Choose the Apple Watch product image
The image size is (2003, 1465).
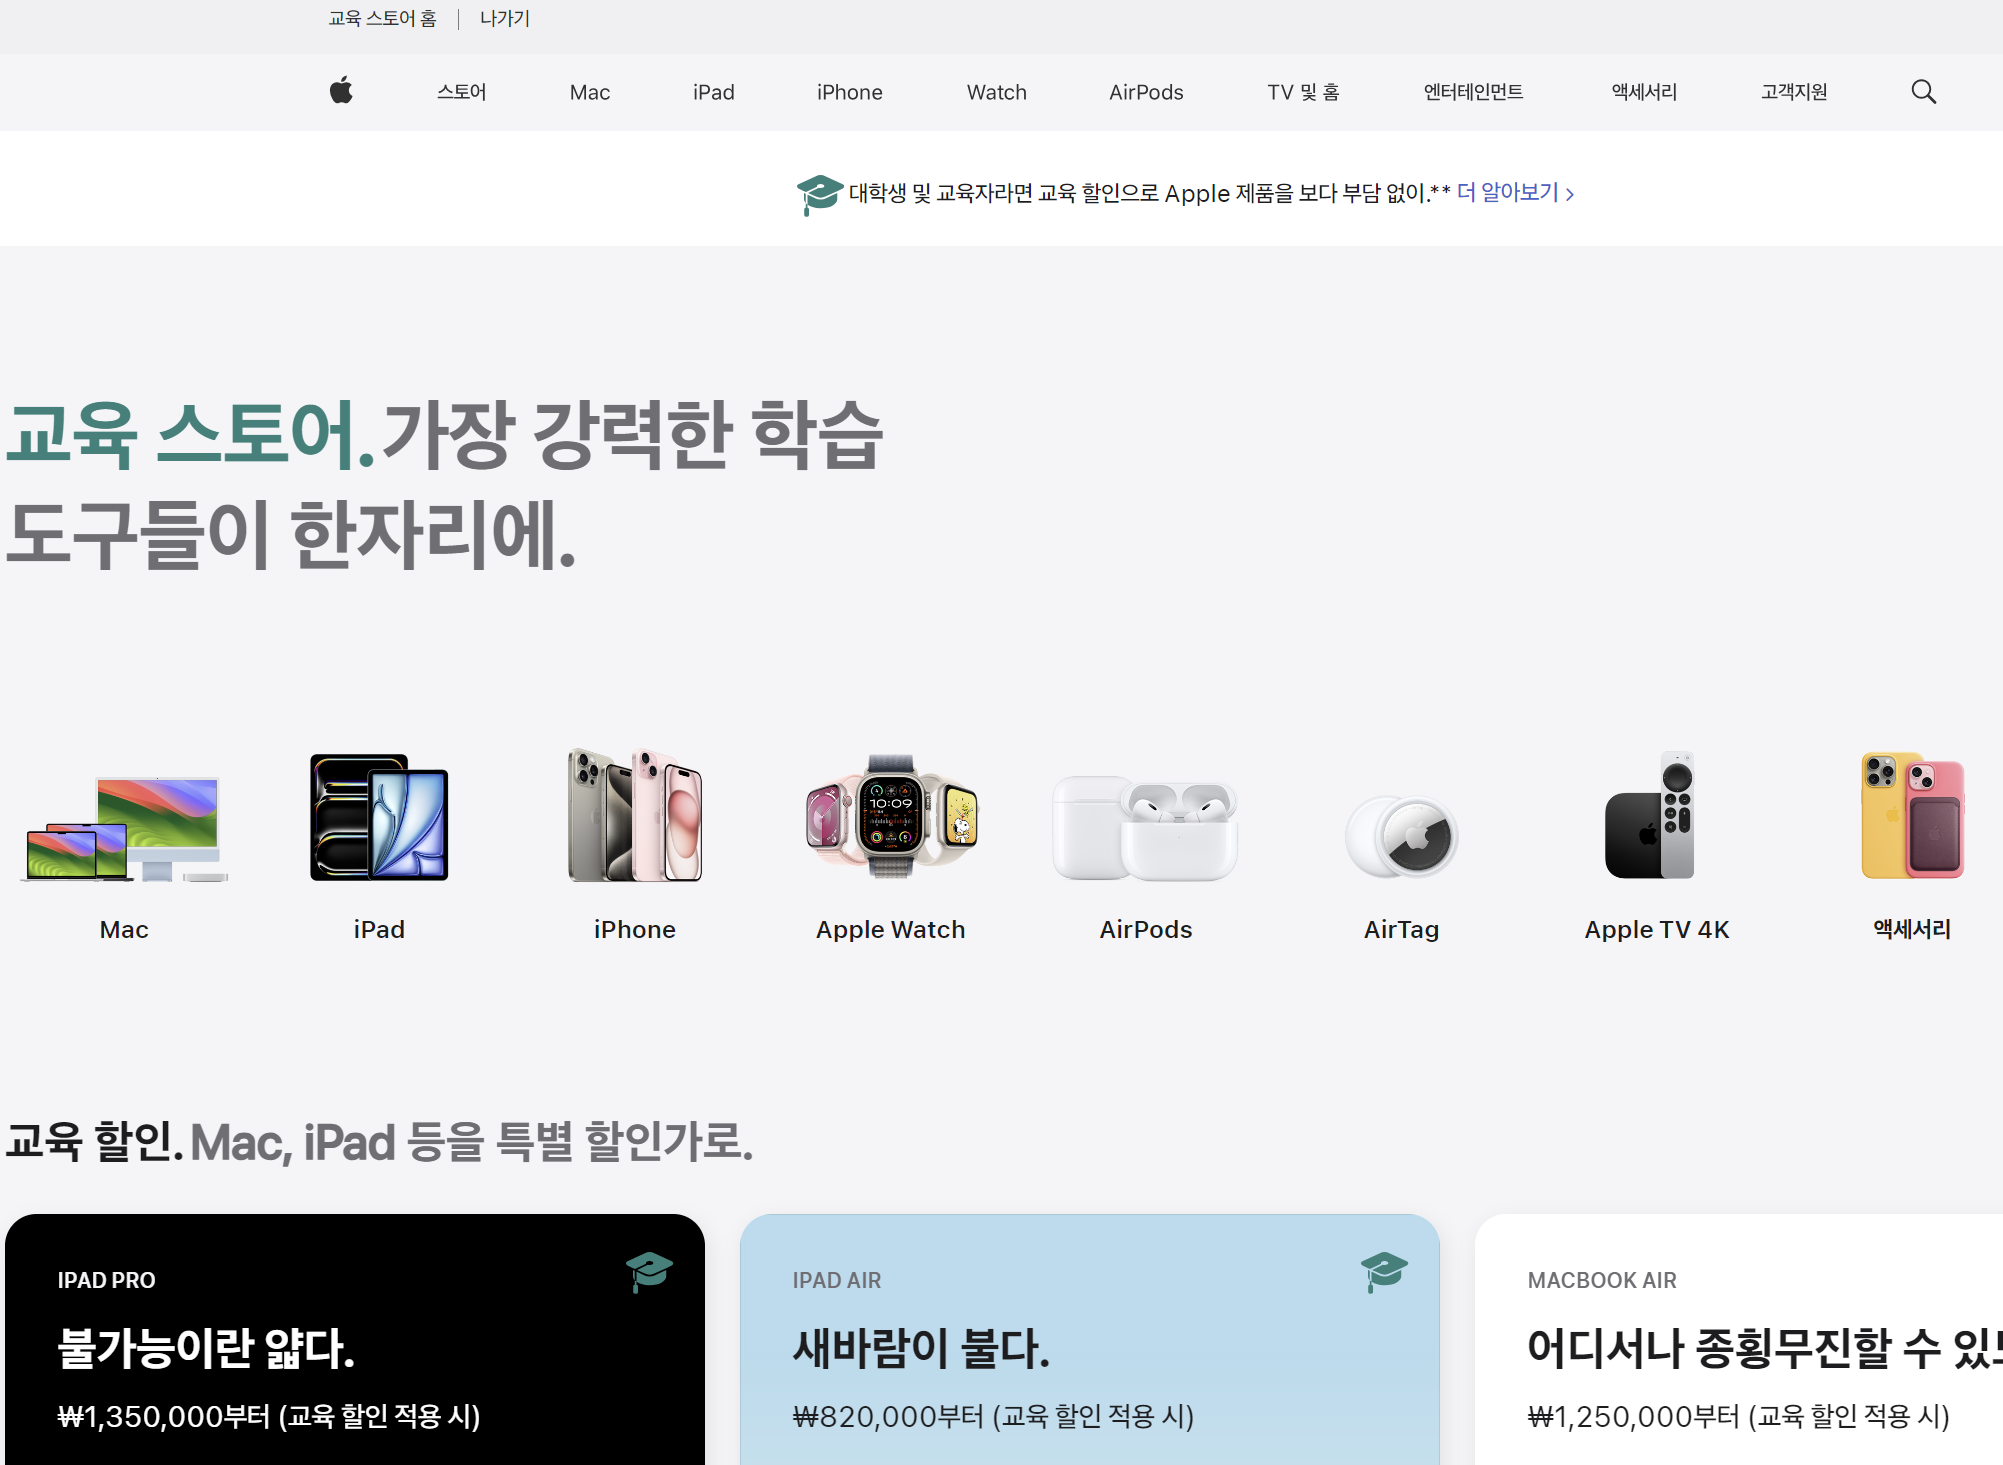pos(890,817)
